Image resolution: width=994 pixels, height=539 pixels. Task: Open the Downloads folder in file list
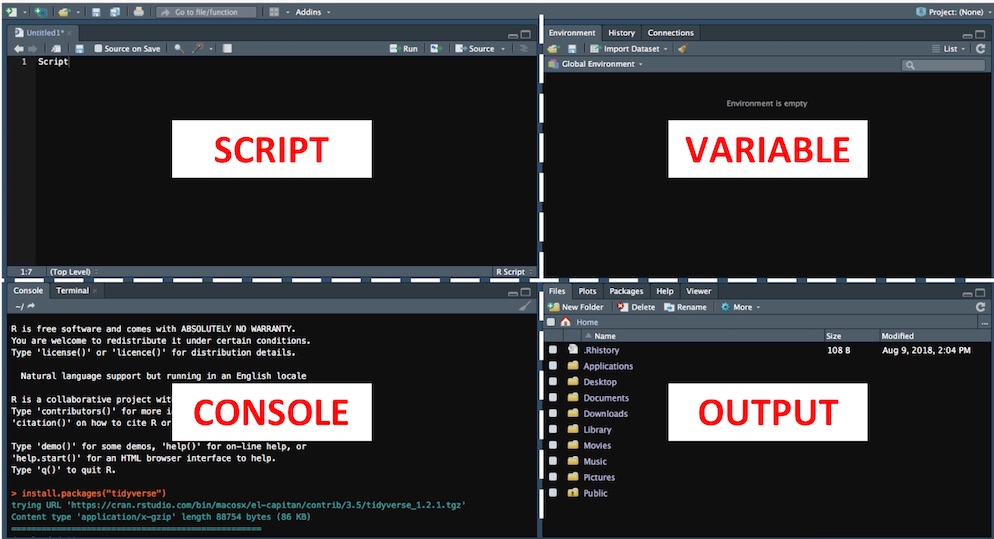605,414
